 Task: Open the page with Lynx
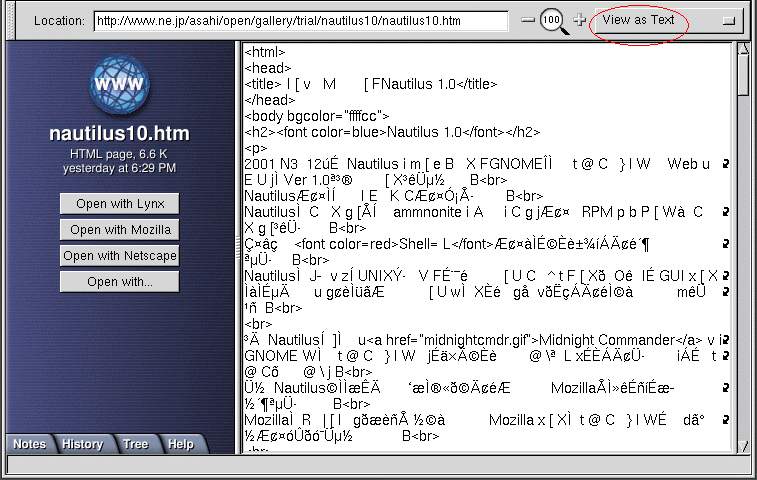pyautogui.click(x=120, y=204)
